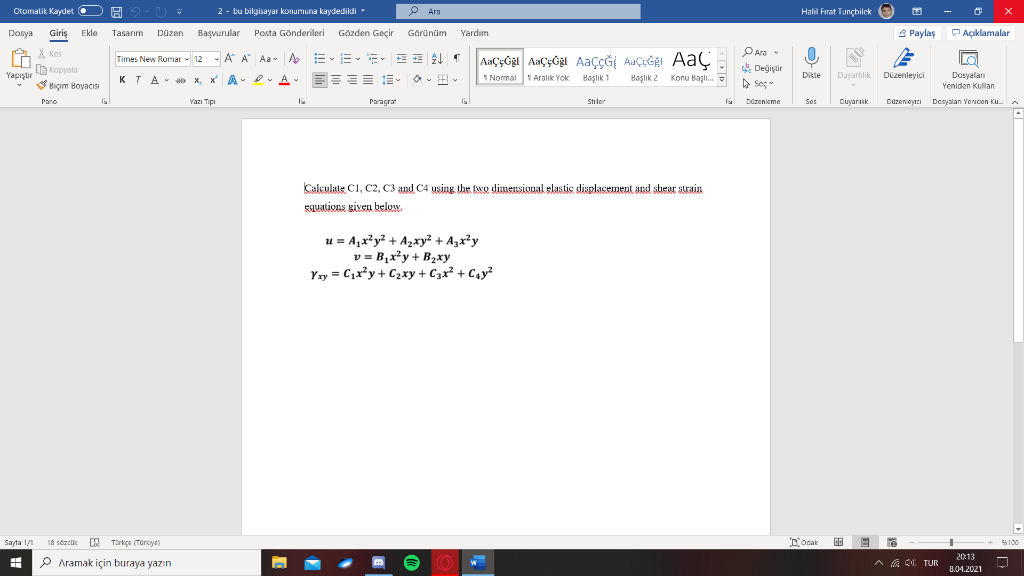Click the bullet list icon
1024x576 pixels.
[x=319, y=59]
